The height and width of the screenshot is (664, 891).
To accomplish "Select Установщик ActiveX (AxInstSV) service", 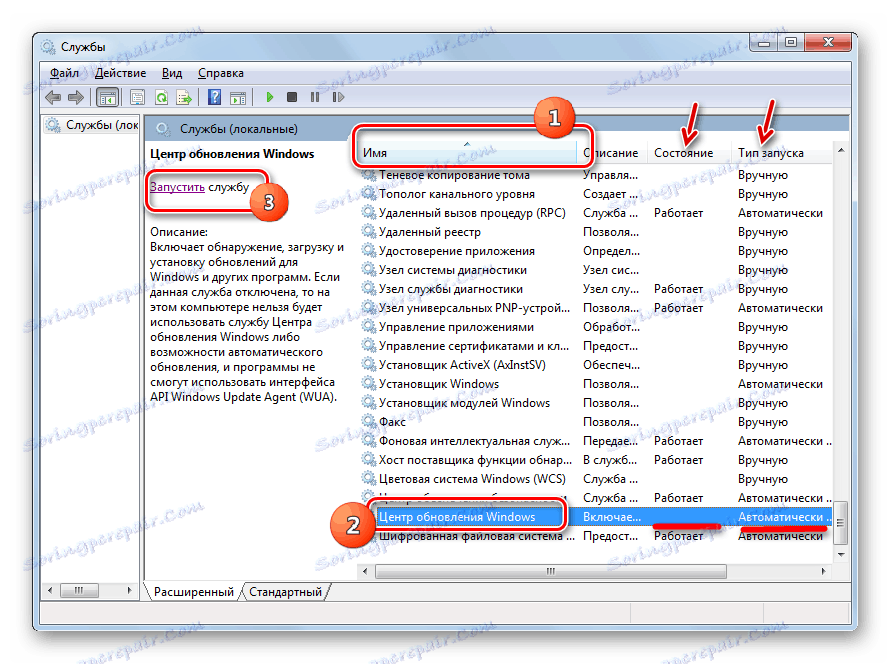I will pos(462,365).
